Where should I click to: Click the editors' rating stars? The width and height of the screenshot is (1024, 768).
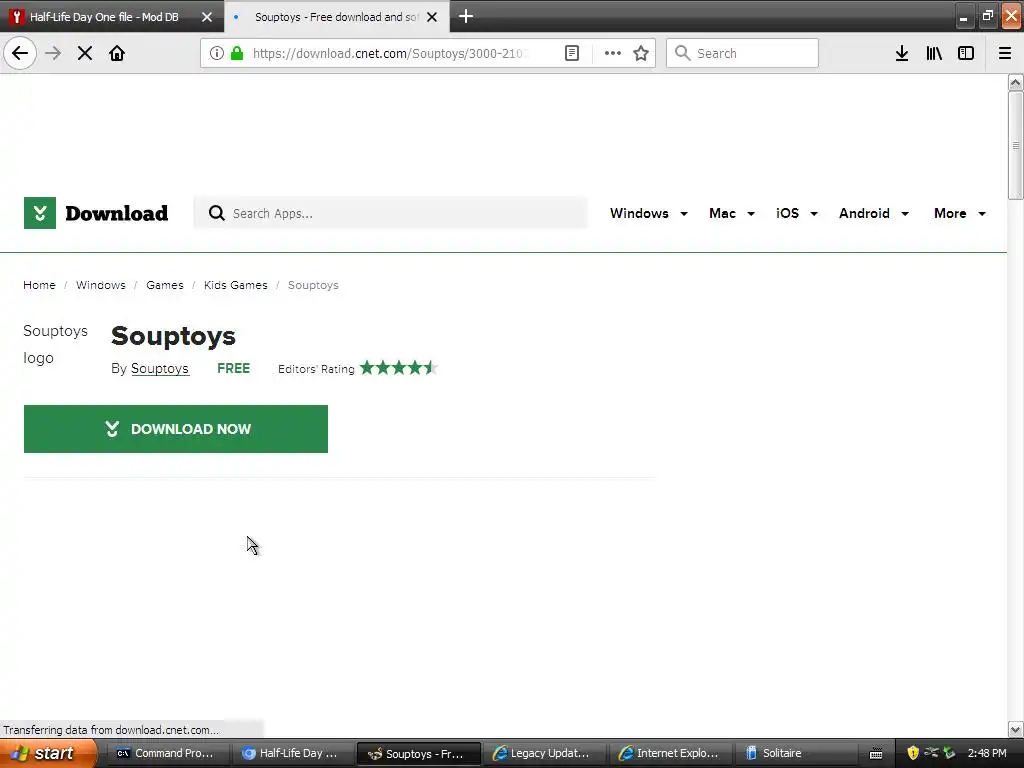(x=398, y=368)
